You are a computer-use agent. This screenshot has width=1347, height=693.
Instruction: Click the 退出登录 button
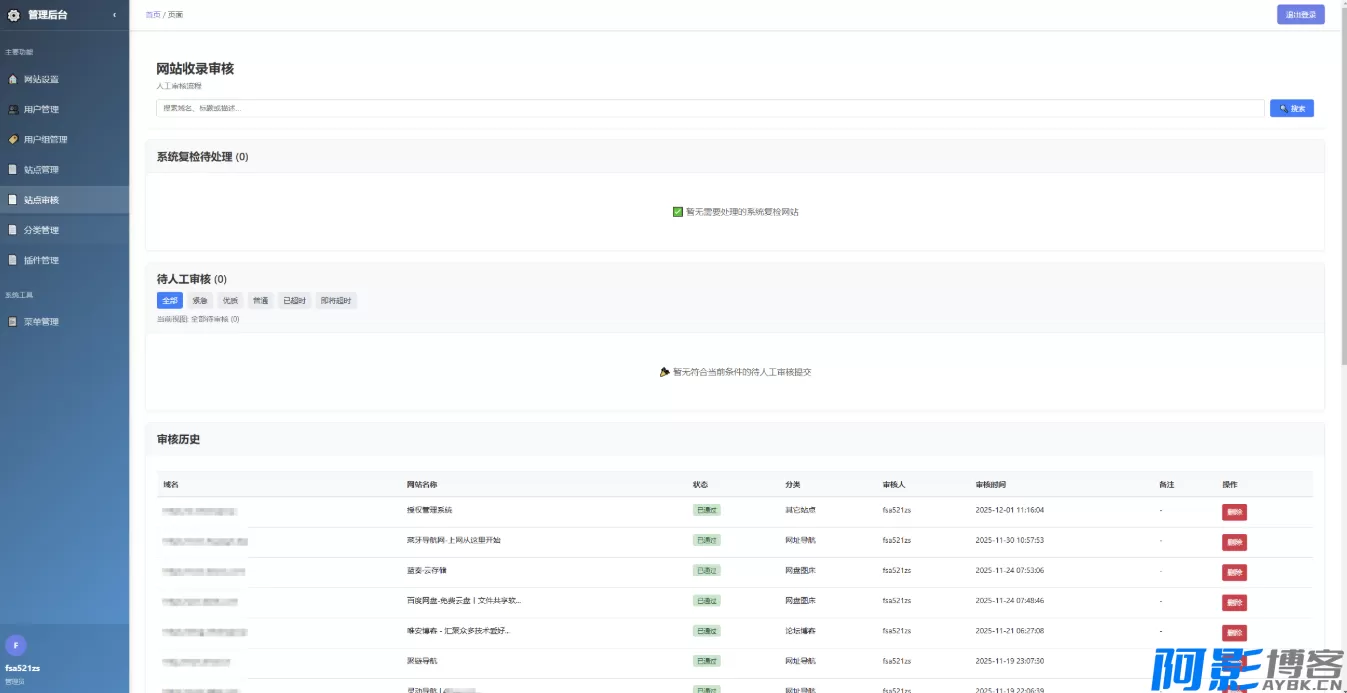click(x=1300, y=15)
